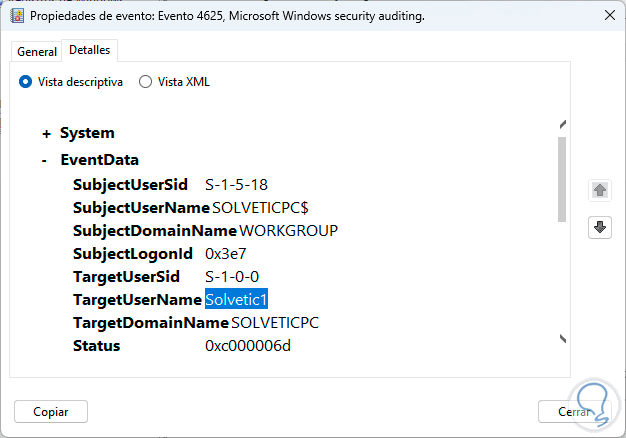The width and height of the screenshot is (626, 438).
Task: Go to previous event with up arrow
Action: pos(600,189)
